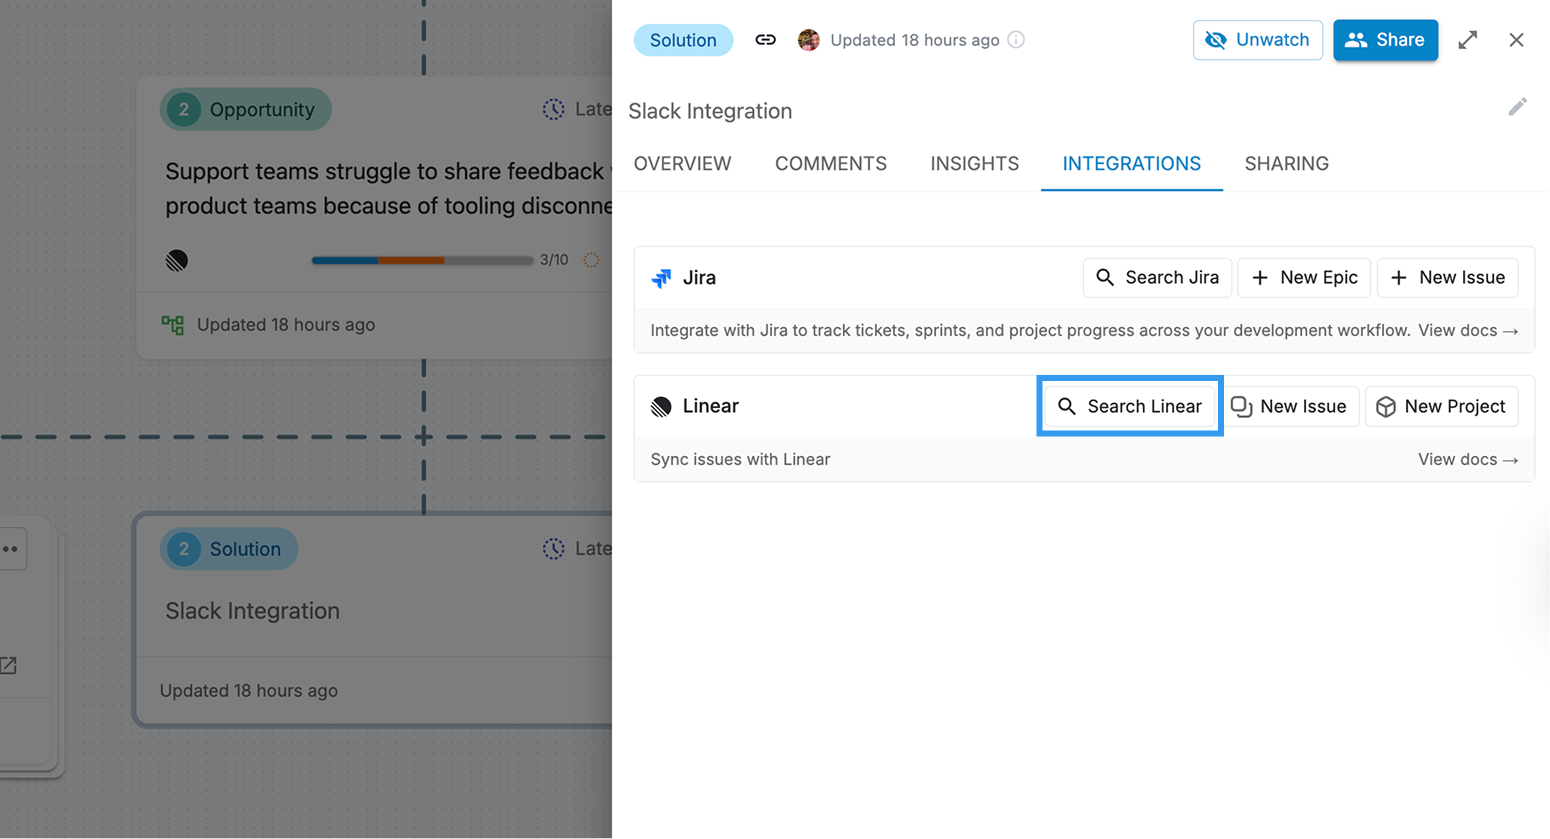Click Search Jira button
This screenshot has height=839, width=1550.
pos(1157,278)
